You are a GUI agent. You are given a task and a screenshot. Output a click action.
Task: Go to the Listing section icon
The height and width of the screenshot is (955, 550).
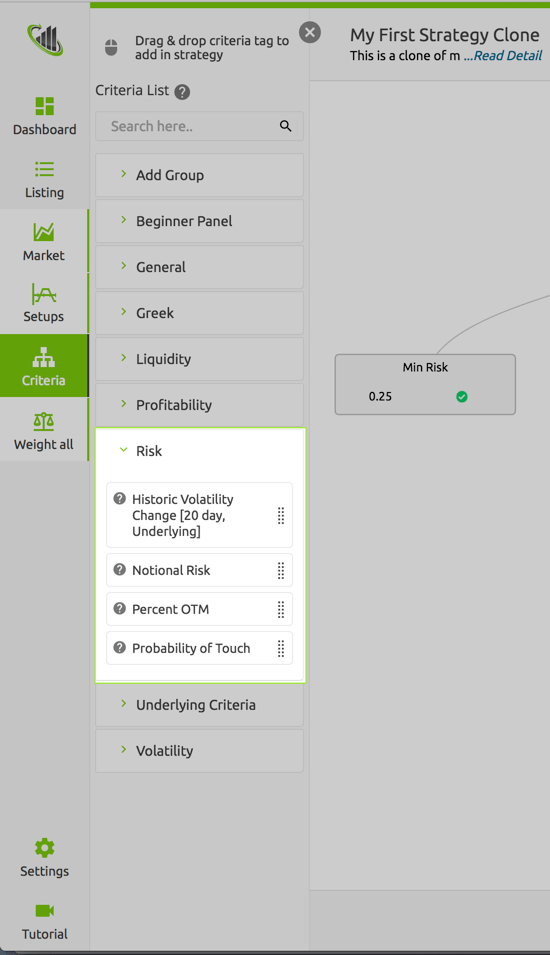coord(44,169)
